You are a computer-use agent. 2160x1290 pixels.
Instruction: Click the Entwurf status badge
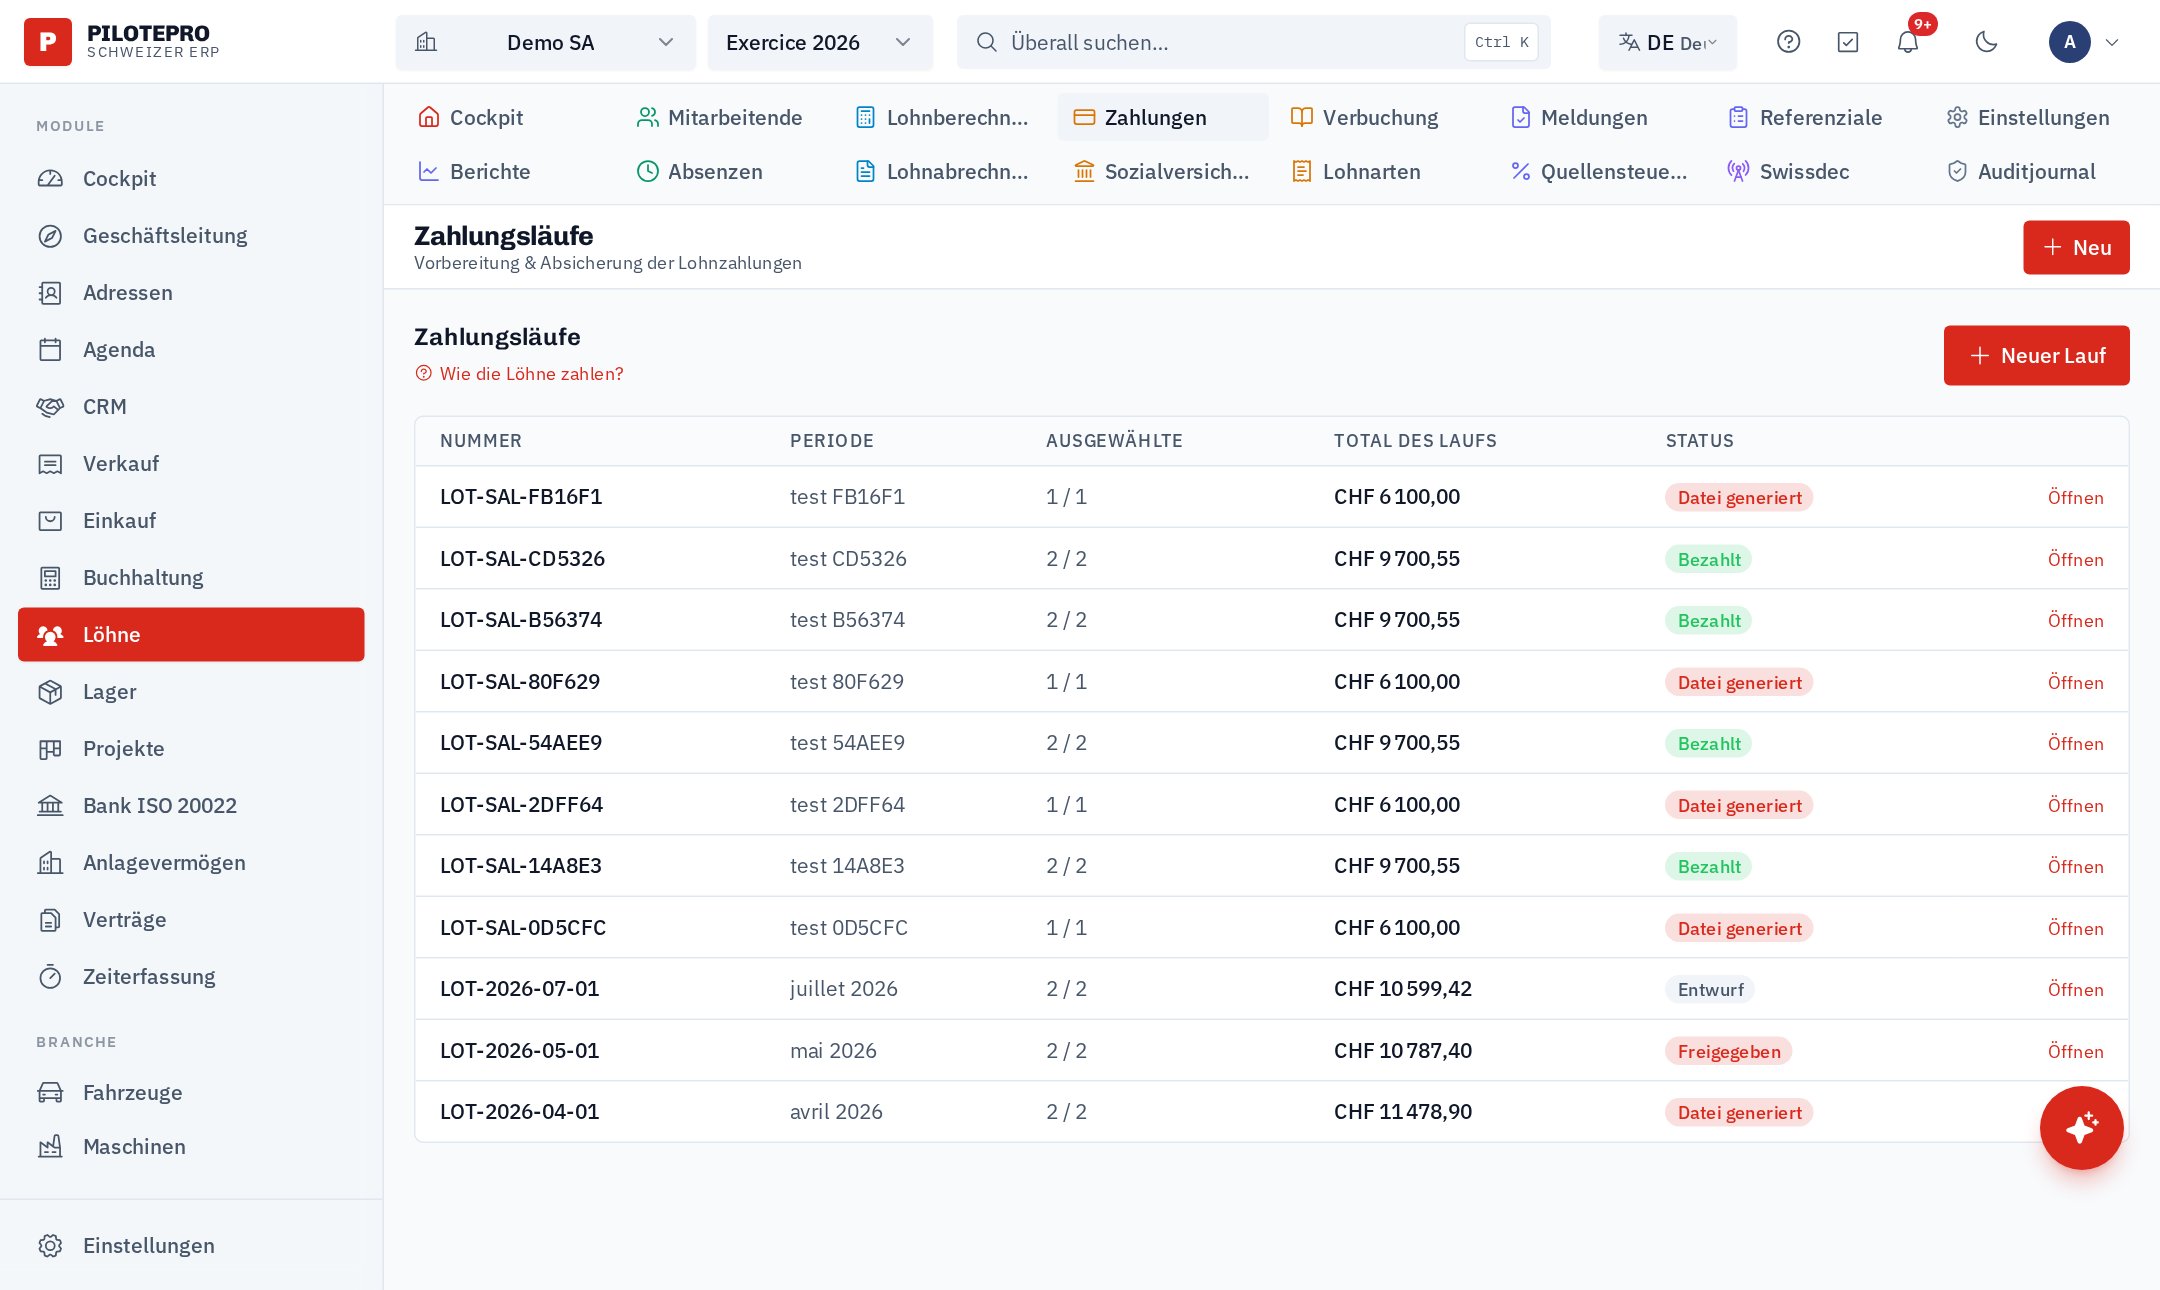tap(1710, 989)
